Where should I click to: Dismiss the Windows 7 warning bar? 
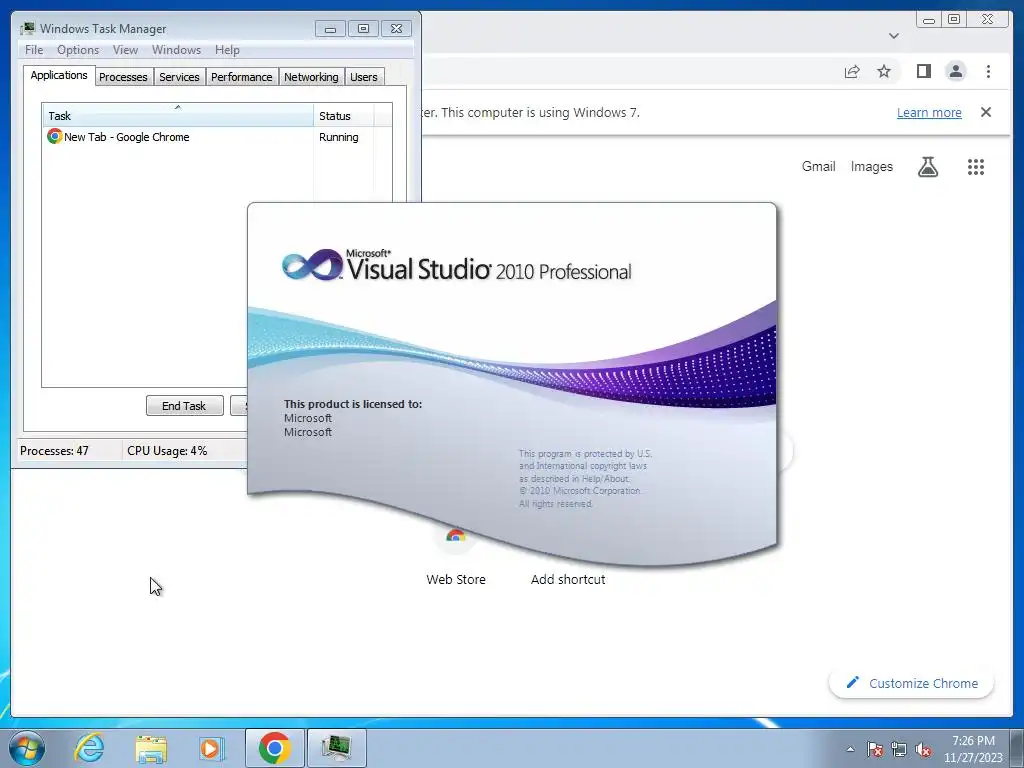pyautogui.click(x=986, y=112)
